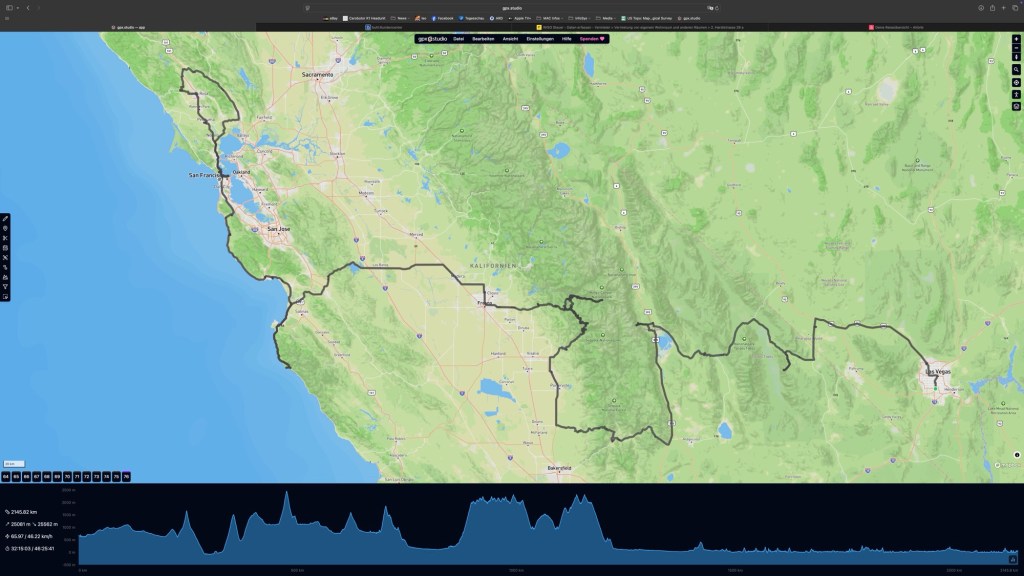
Task: Select the waypoint pin tool
Action: click(5, 228)
